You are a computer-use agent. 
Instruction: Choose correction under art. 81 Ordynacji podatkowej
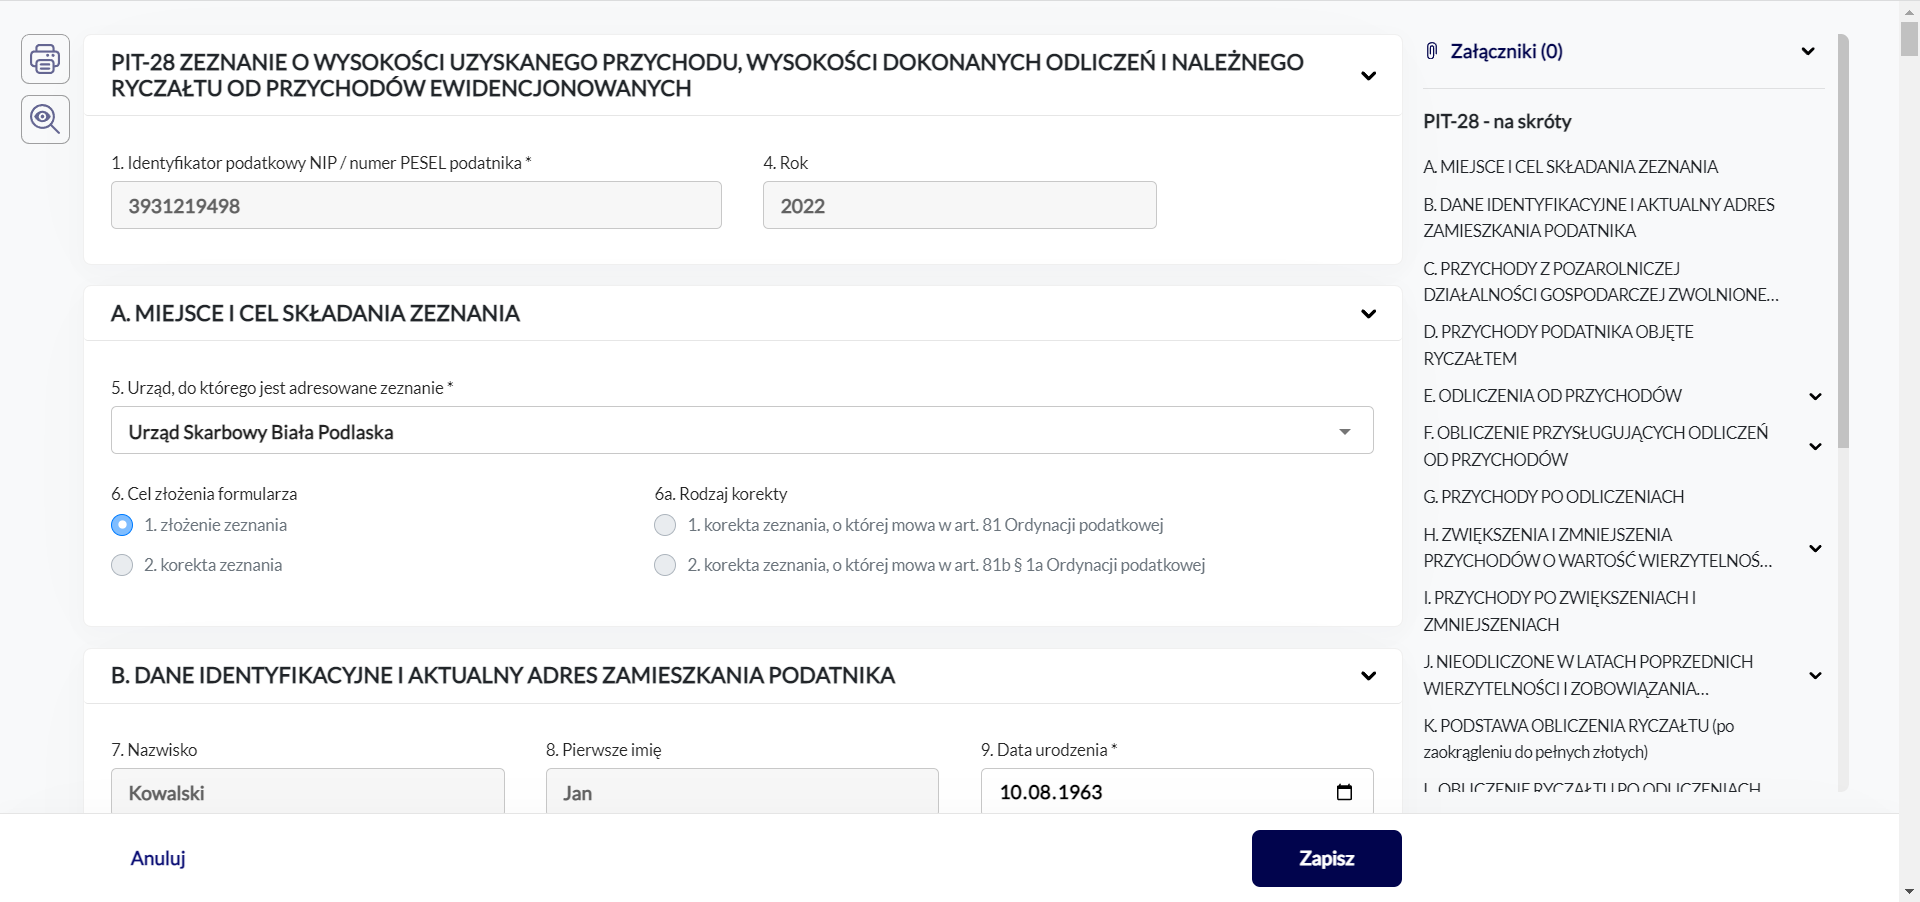(665, 525)
